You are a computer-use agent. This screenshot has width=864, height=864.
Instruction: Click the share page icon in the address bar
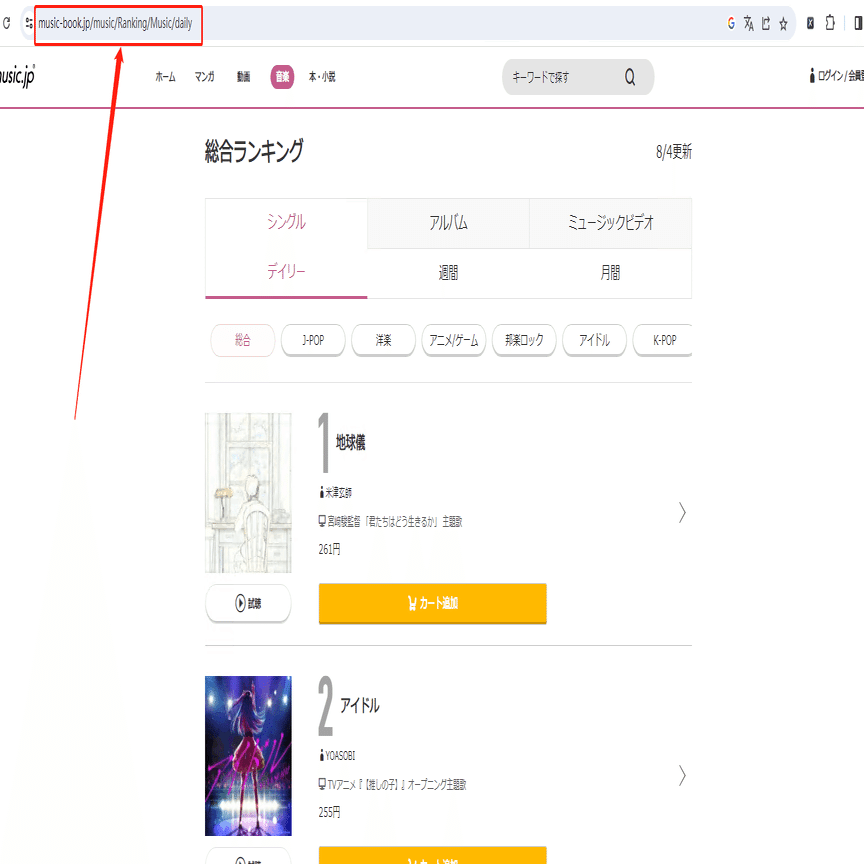click(766, 23)
